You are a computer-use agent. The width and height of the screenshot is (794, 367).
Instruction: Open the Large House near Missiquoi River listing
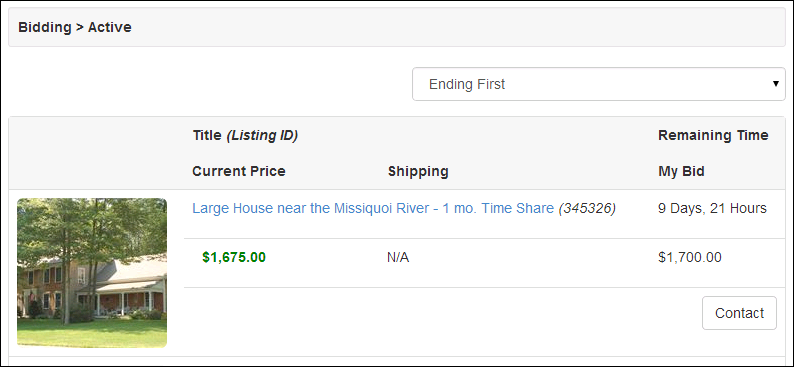[x=373, y=208]
